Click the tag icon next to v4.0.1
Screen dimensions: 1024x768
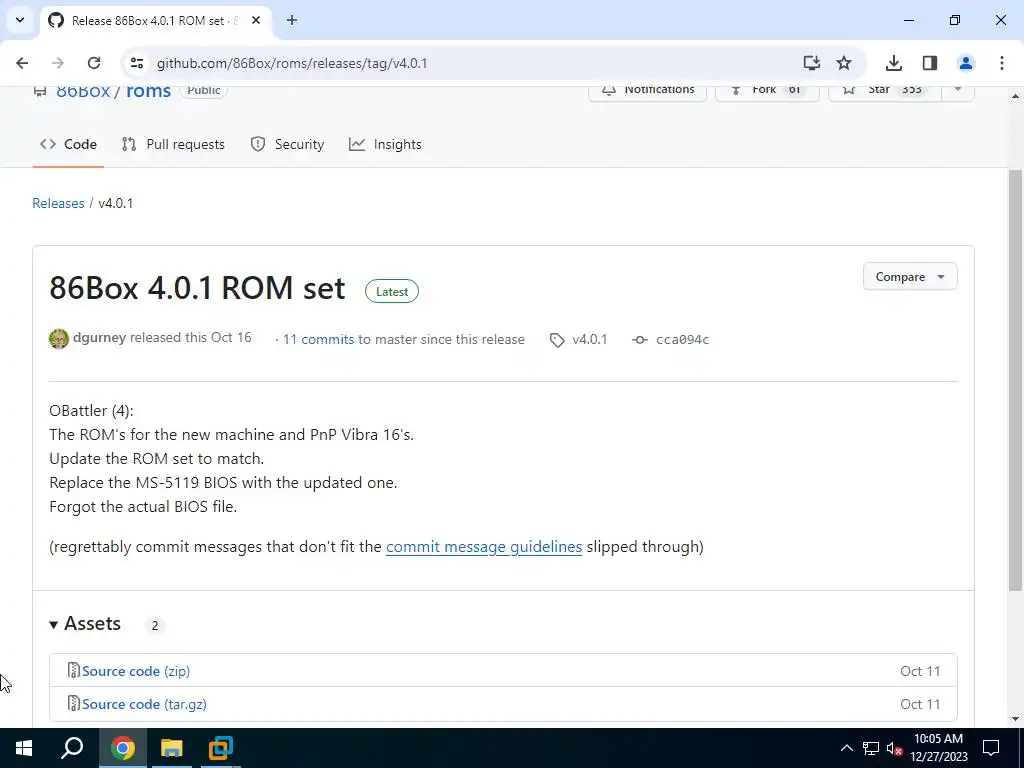(557, 340)
